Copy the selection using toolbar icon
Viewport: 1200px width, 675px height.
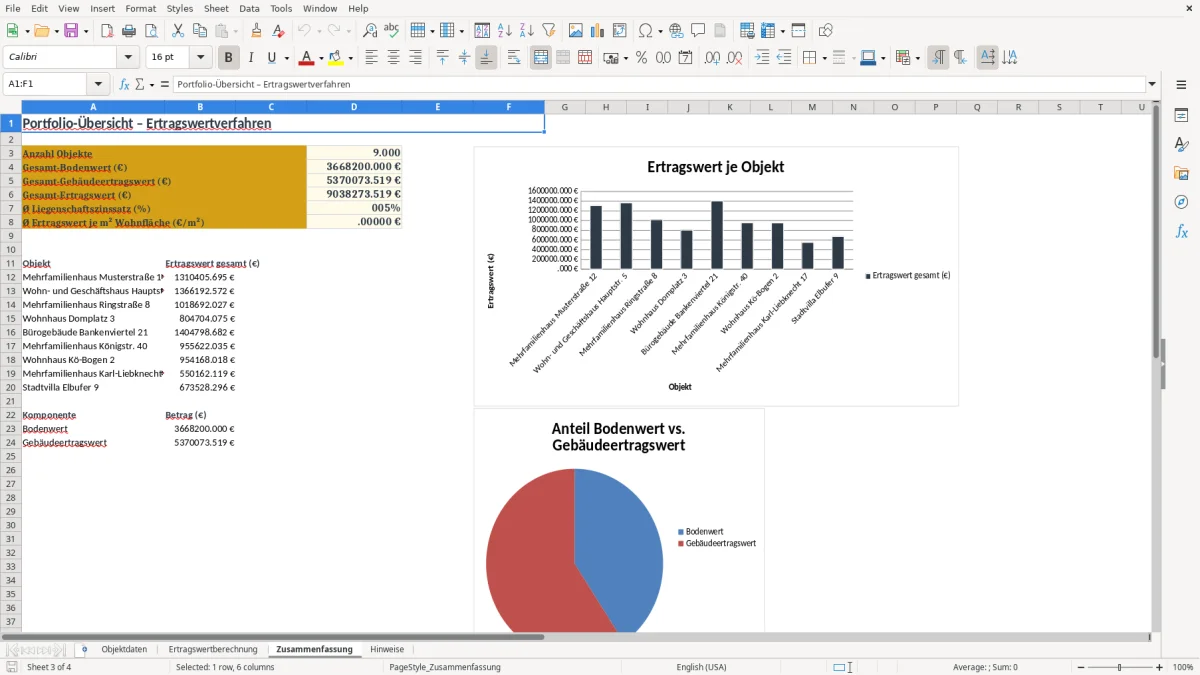coord(198,31)
